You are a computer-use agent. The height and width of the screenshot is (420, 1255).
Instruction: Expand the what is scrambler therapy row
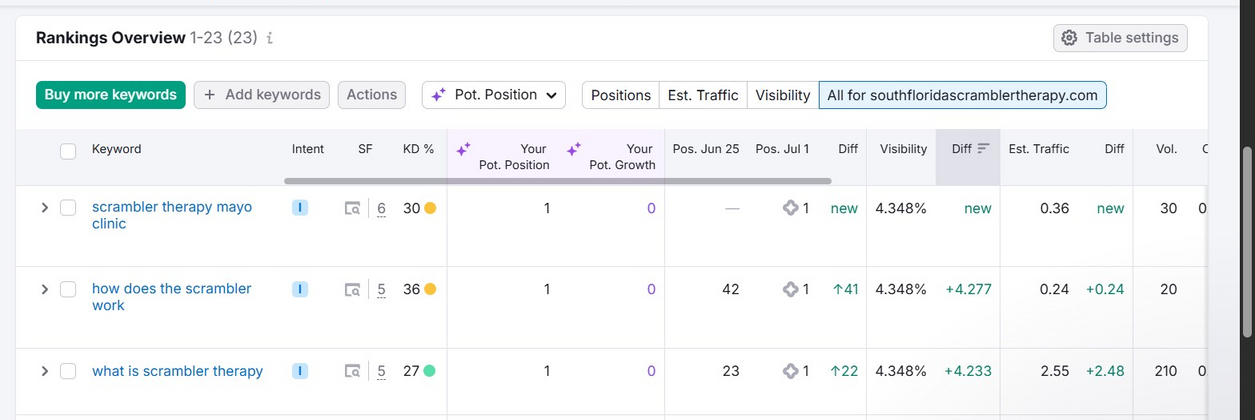coord(44,371)
